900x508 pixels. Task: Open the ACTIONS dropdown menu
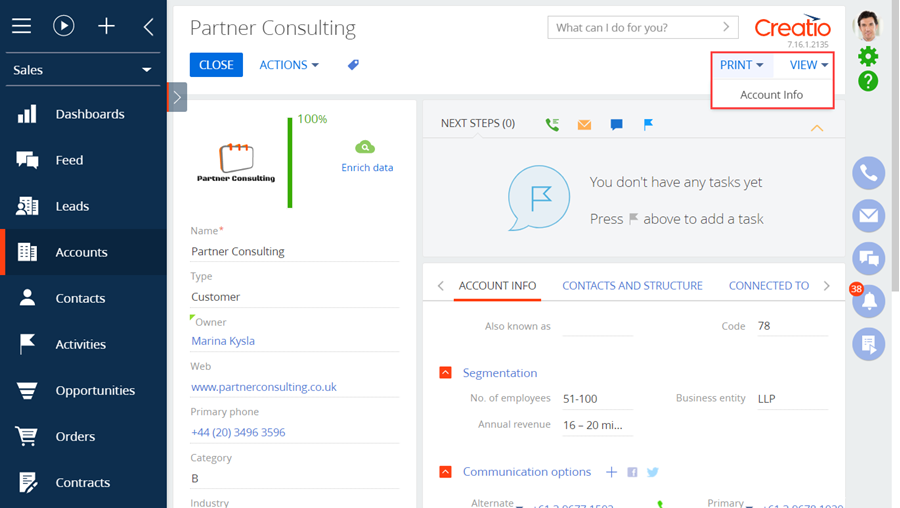(x=289, y=65)
